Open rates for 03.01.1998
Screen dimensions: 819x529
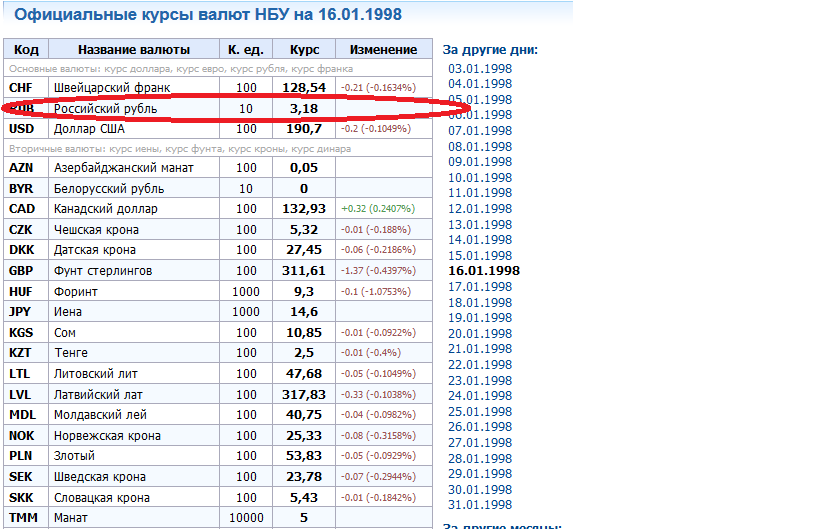click(x=480, y=69)
